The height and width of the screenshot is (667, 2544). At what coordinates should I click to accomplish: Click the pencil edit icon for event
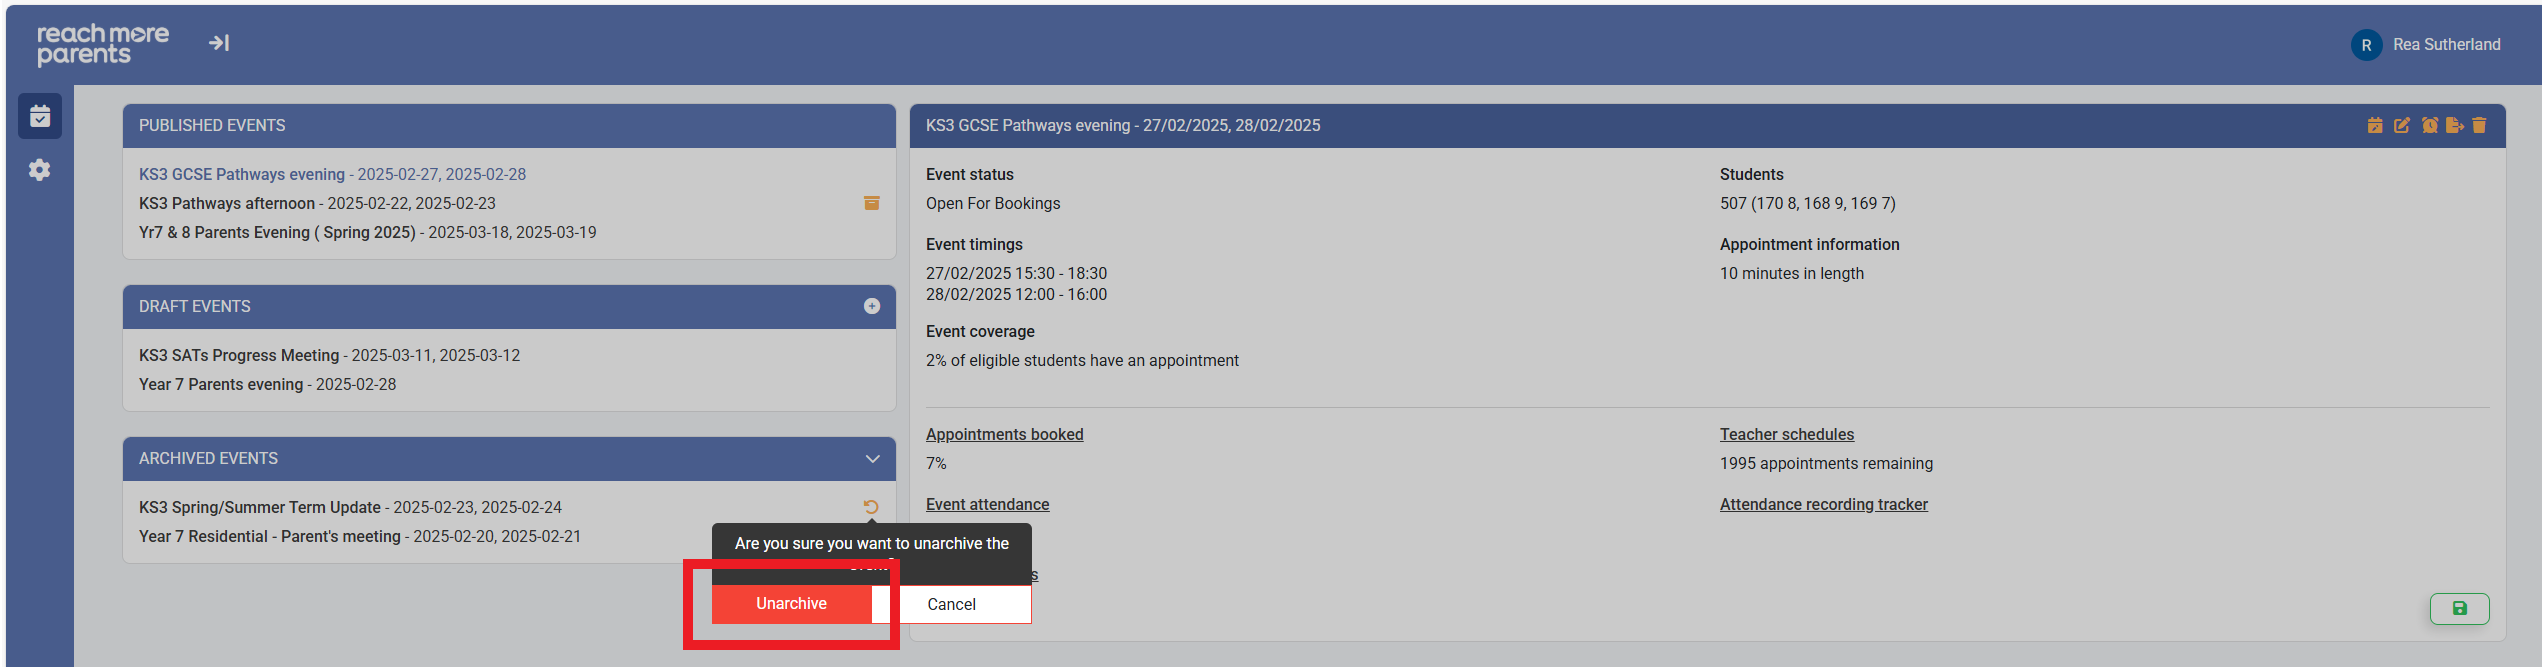(2401, 126)
